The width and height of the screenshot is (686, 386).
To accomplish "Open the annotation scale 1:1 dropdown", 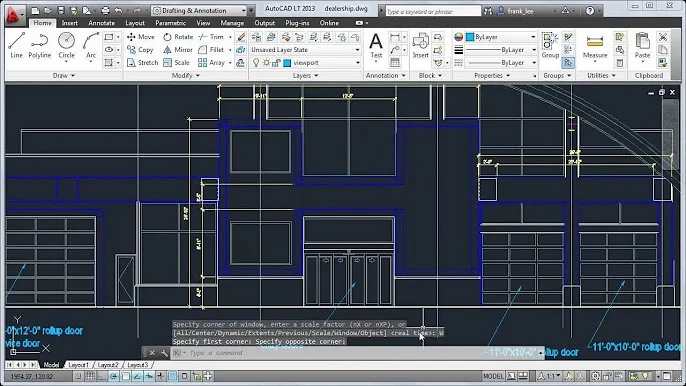I will click(550, 376).
